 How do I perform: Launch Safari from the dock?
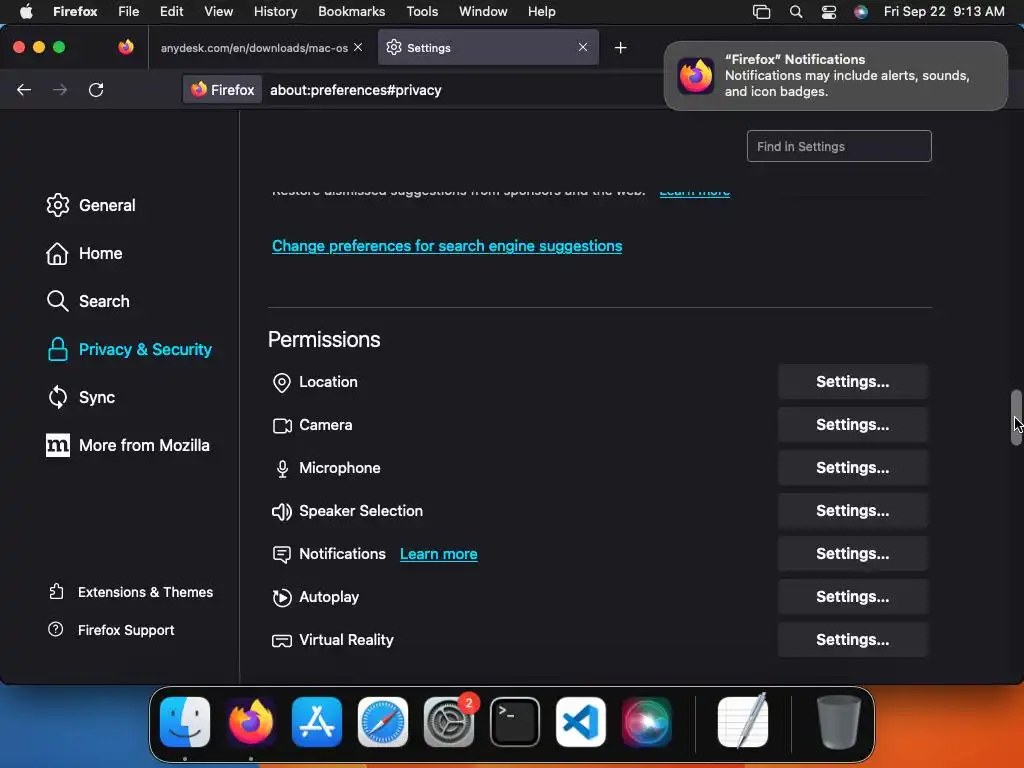pyautogui.click(x=383, y=722)
